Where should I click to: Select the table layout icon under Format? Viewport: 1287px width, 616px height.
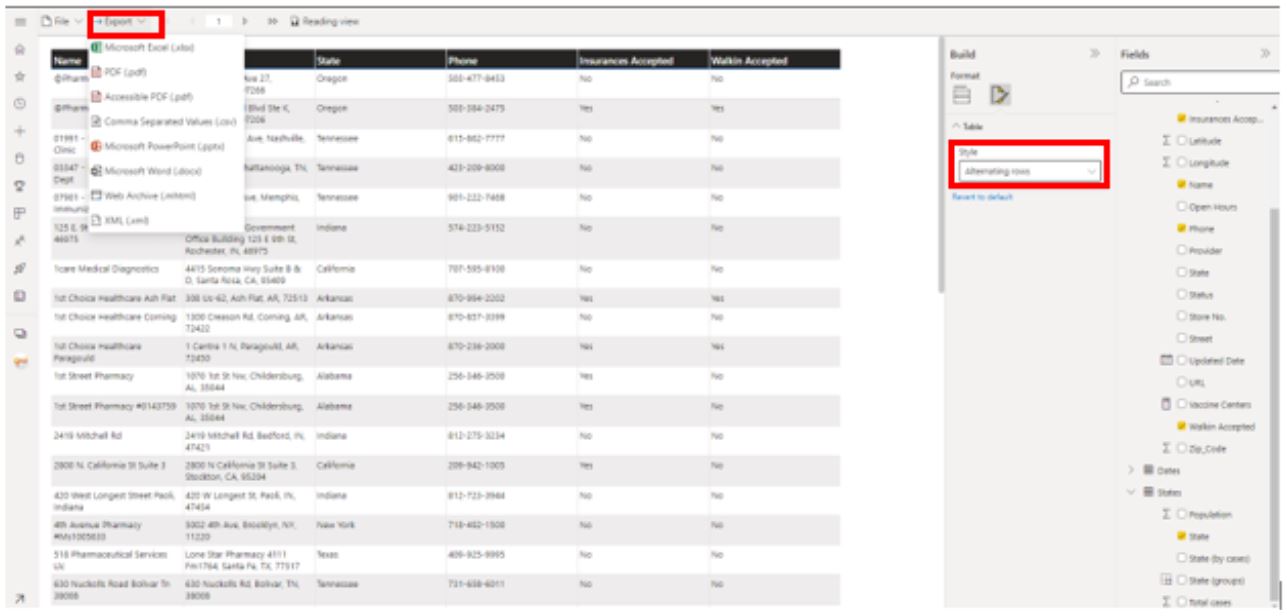point(962,95)
